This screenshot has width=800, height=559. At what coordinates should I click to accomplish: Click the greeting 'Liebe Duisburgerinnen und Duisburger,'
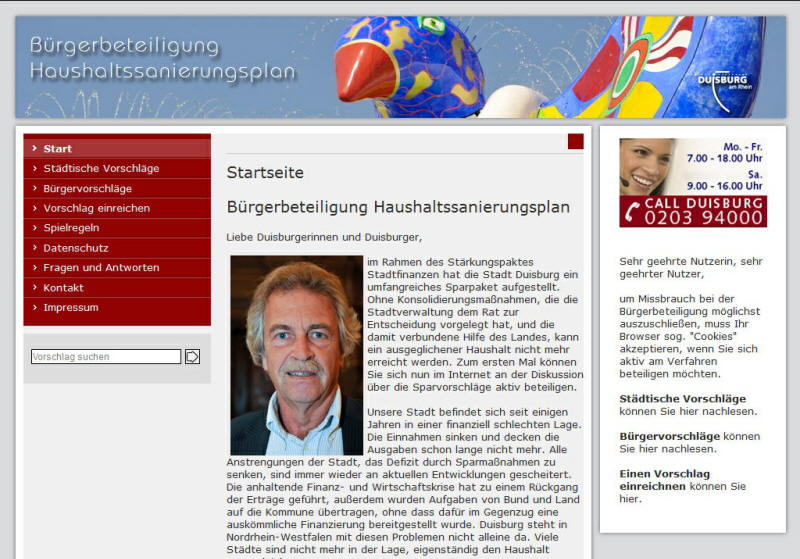[324, 237]
